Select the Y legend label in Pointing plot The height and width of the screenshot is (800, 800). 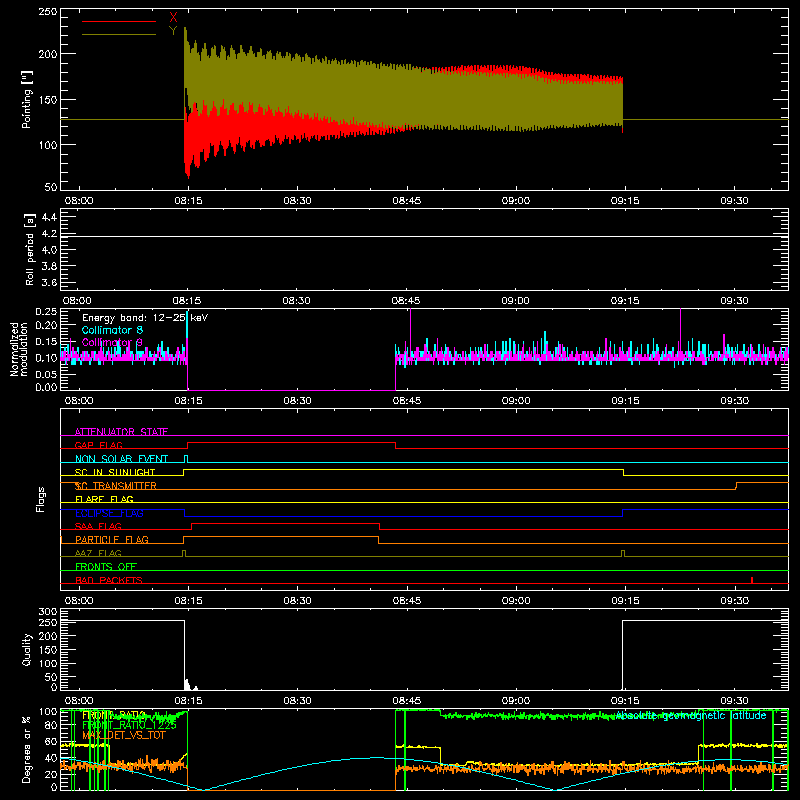pyautogui.click(x=173, y=31)
